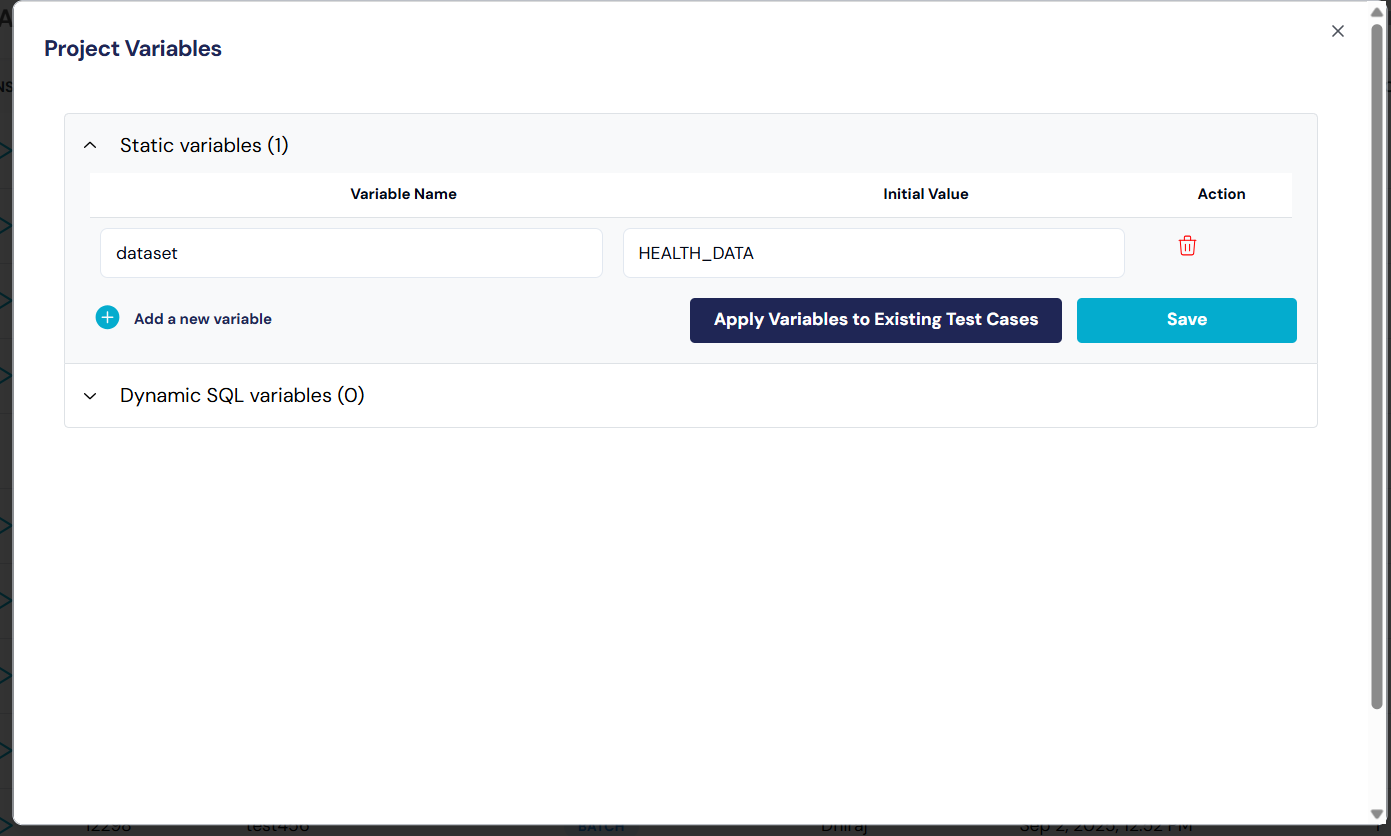Click Apply Variables to Existing Test Cases
Screen dimensions: 1391x836
click(875, 320)
